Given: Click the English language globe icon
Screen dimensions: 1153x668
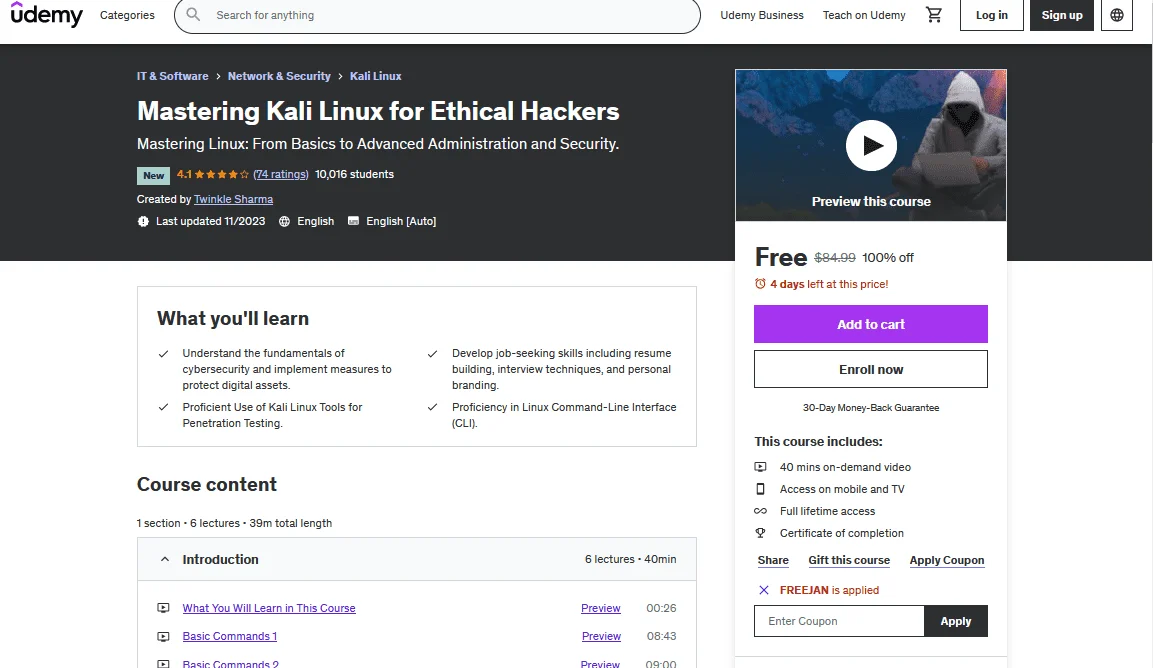Looking at the screenshot, I should point(285,221).
